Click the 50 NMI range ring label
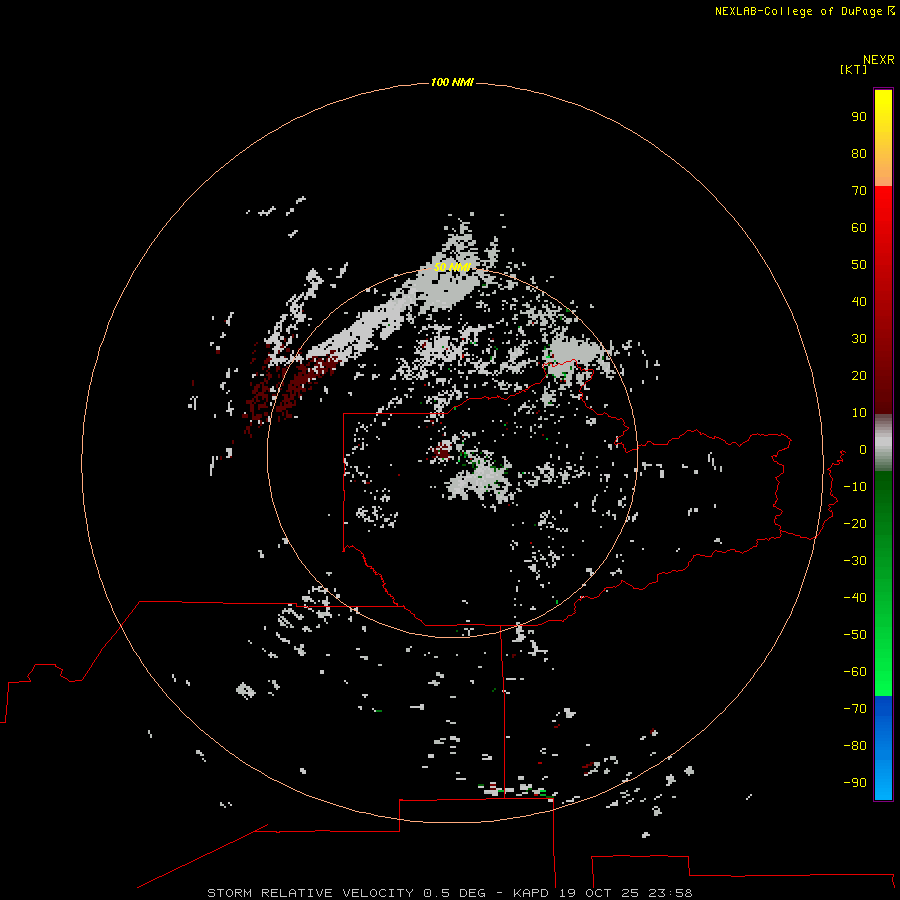The width and height of the screenshot is (900, 900). click(x=452, y=267)
